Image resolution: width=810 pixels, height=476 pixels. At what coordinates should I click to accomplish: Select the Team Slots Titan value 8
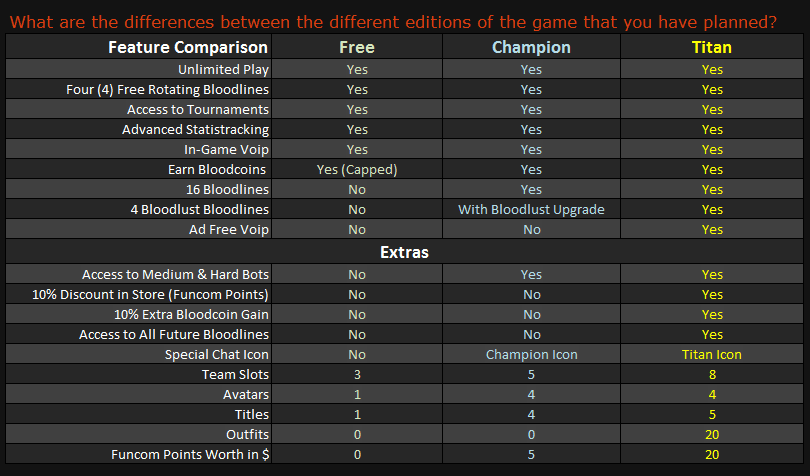(x=712, y=375)
